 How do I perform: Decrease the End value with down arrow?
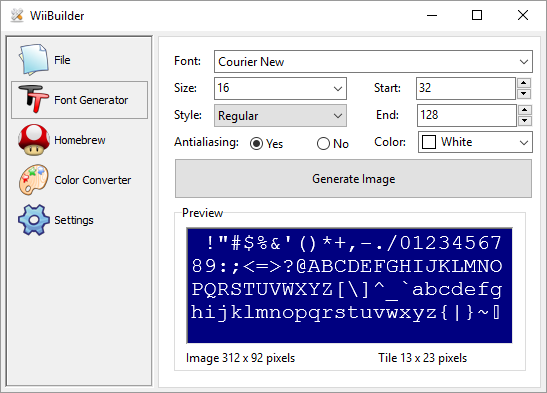click(524, 121)
